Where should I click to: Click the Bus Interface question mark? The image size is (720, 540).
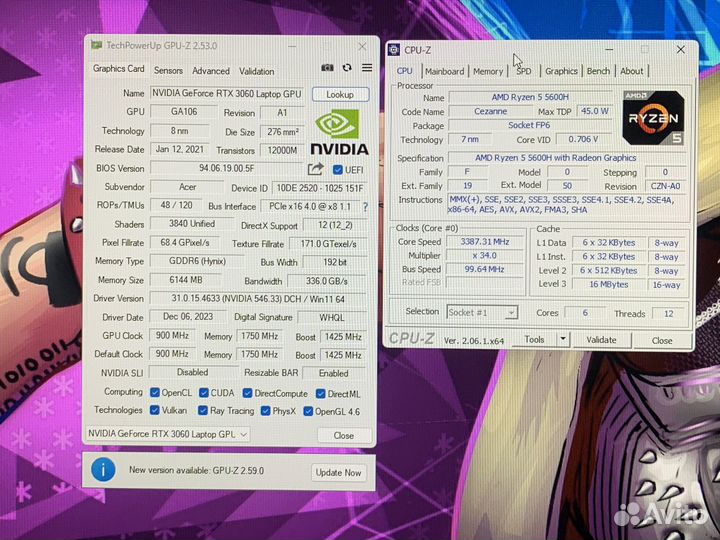pyautogui.click(x=365, y=207)
